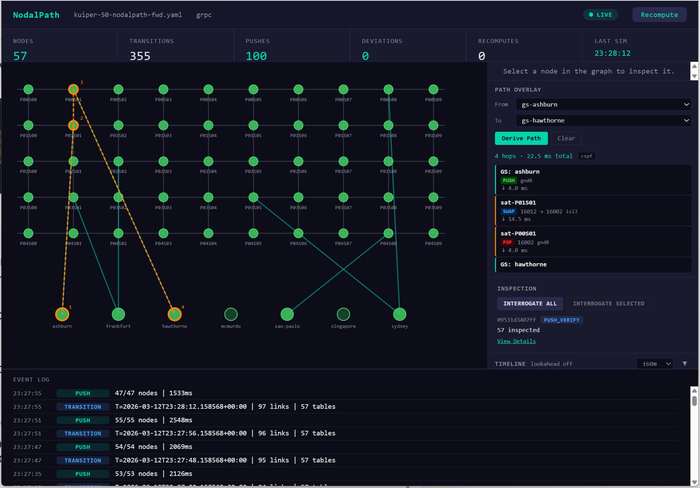Screen dimensions: 700x488
Task: Select the PUSH 54/54 nodes log entry
Action: [x=346, y=447]
